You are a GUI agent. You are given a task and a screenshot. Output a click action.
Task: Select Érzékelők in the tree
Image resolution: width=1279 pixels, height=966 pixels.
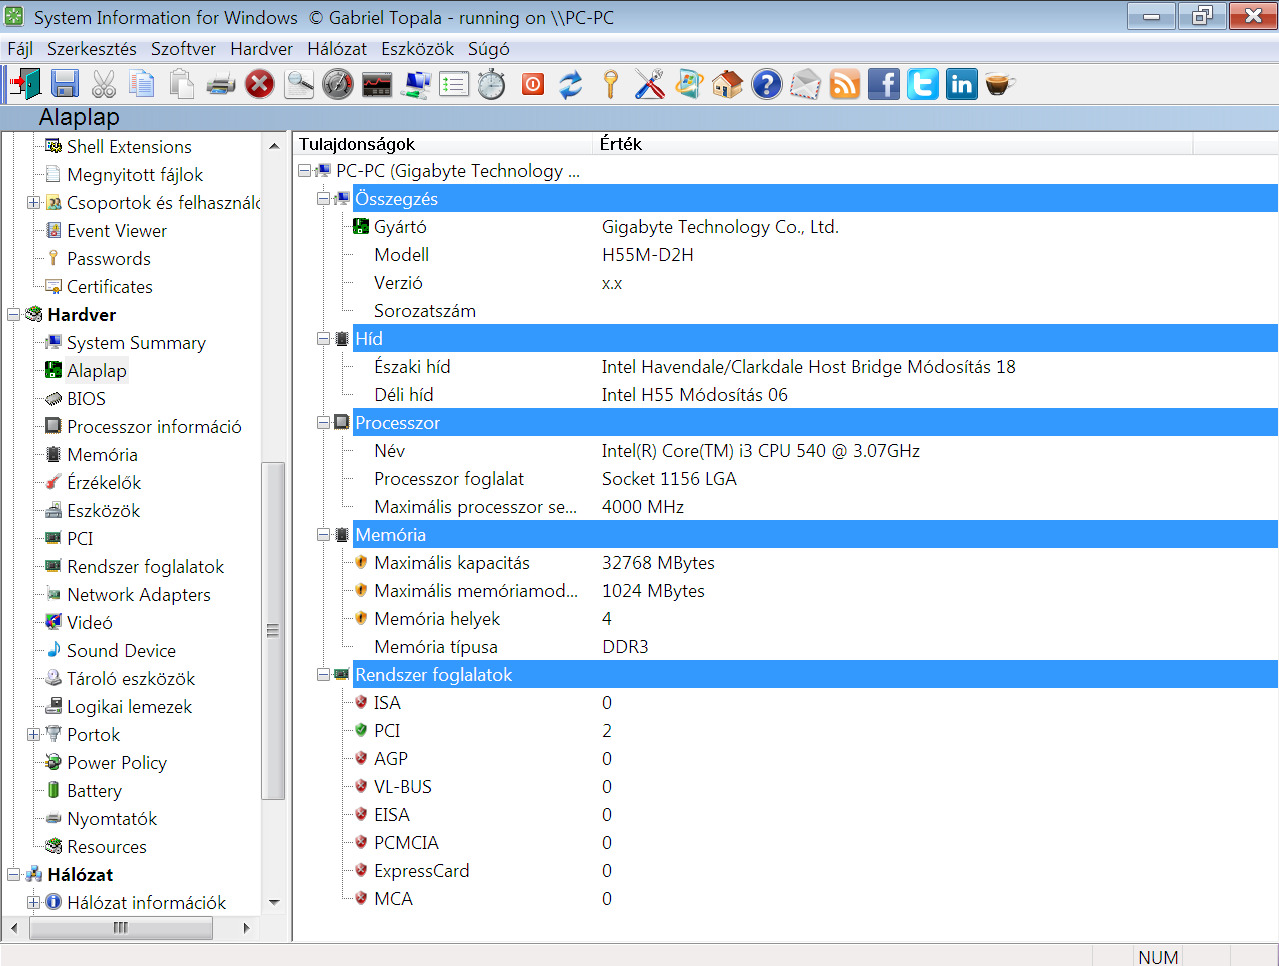(x=104, y=483)
